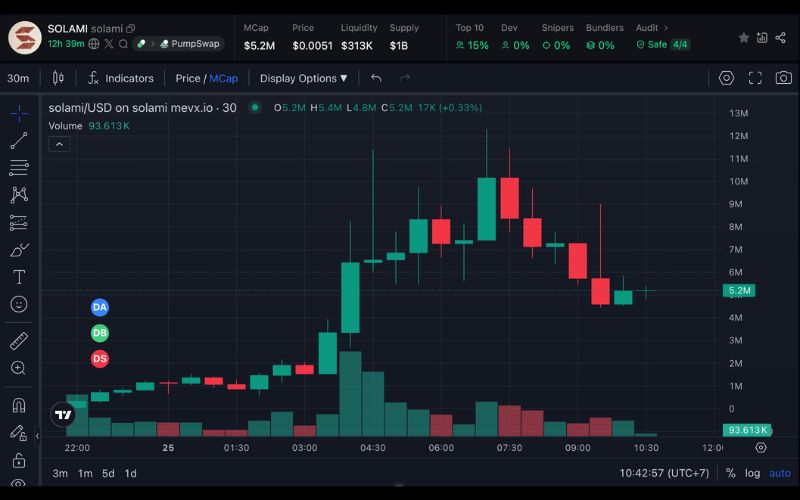The height and width of the screenshot is (500, 800).
Task: Enter fullscreen chart mode
Action: click(x=755, y=78)
